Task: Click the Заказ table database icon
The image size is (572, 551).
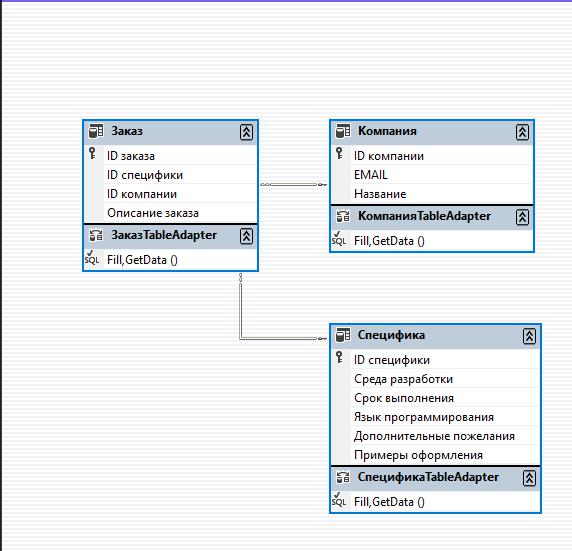Action: [96, 131]
